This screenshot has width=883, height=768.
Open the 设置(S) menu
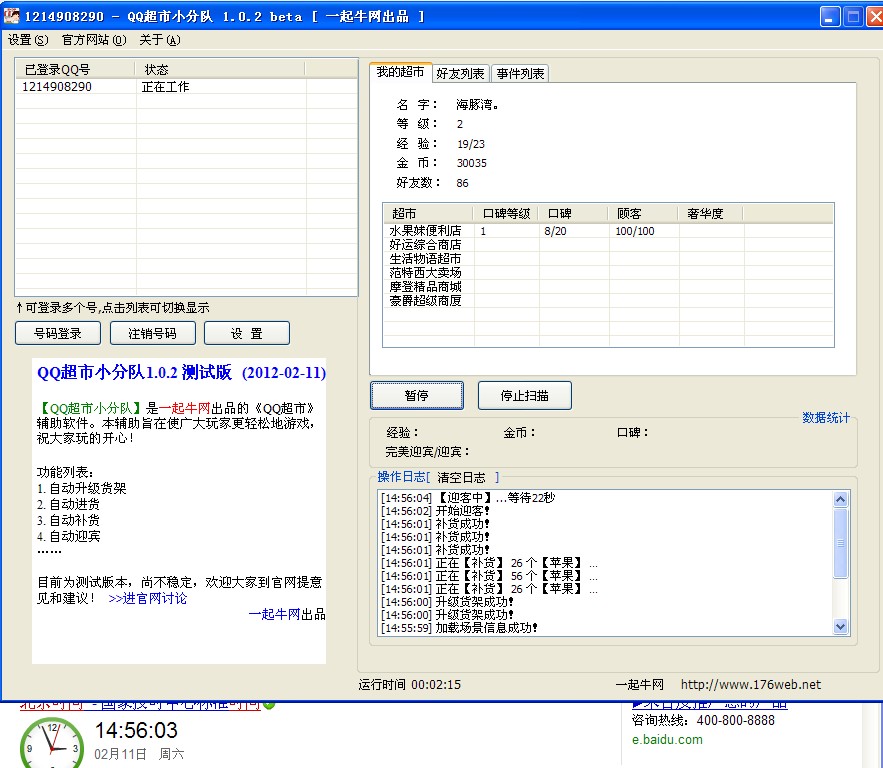(x=28, y=40)
